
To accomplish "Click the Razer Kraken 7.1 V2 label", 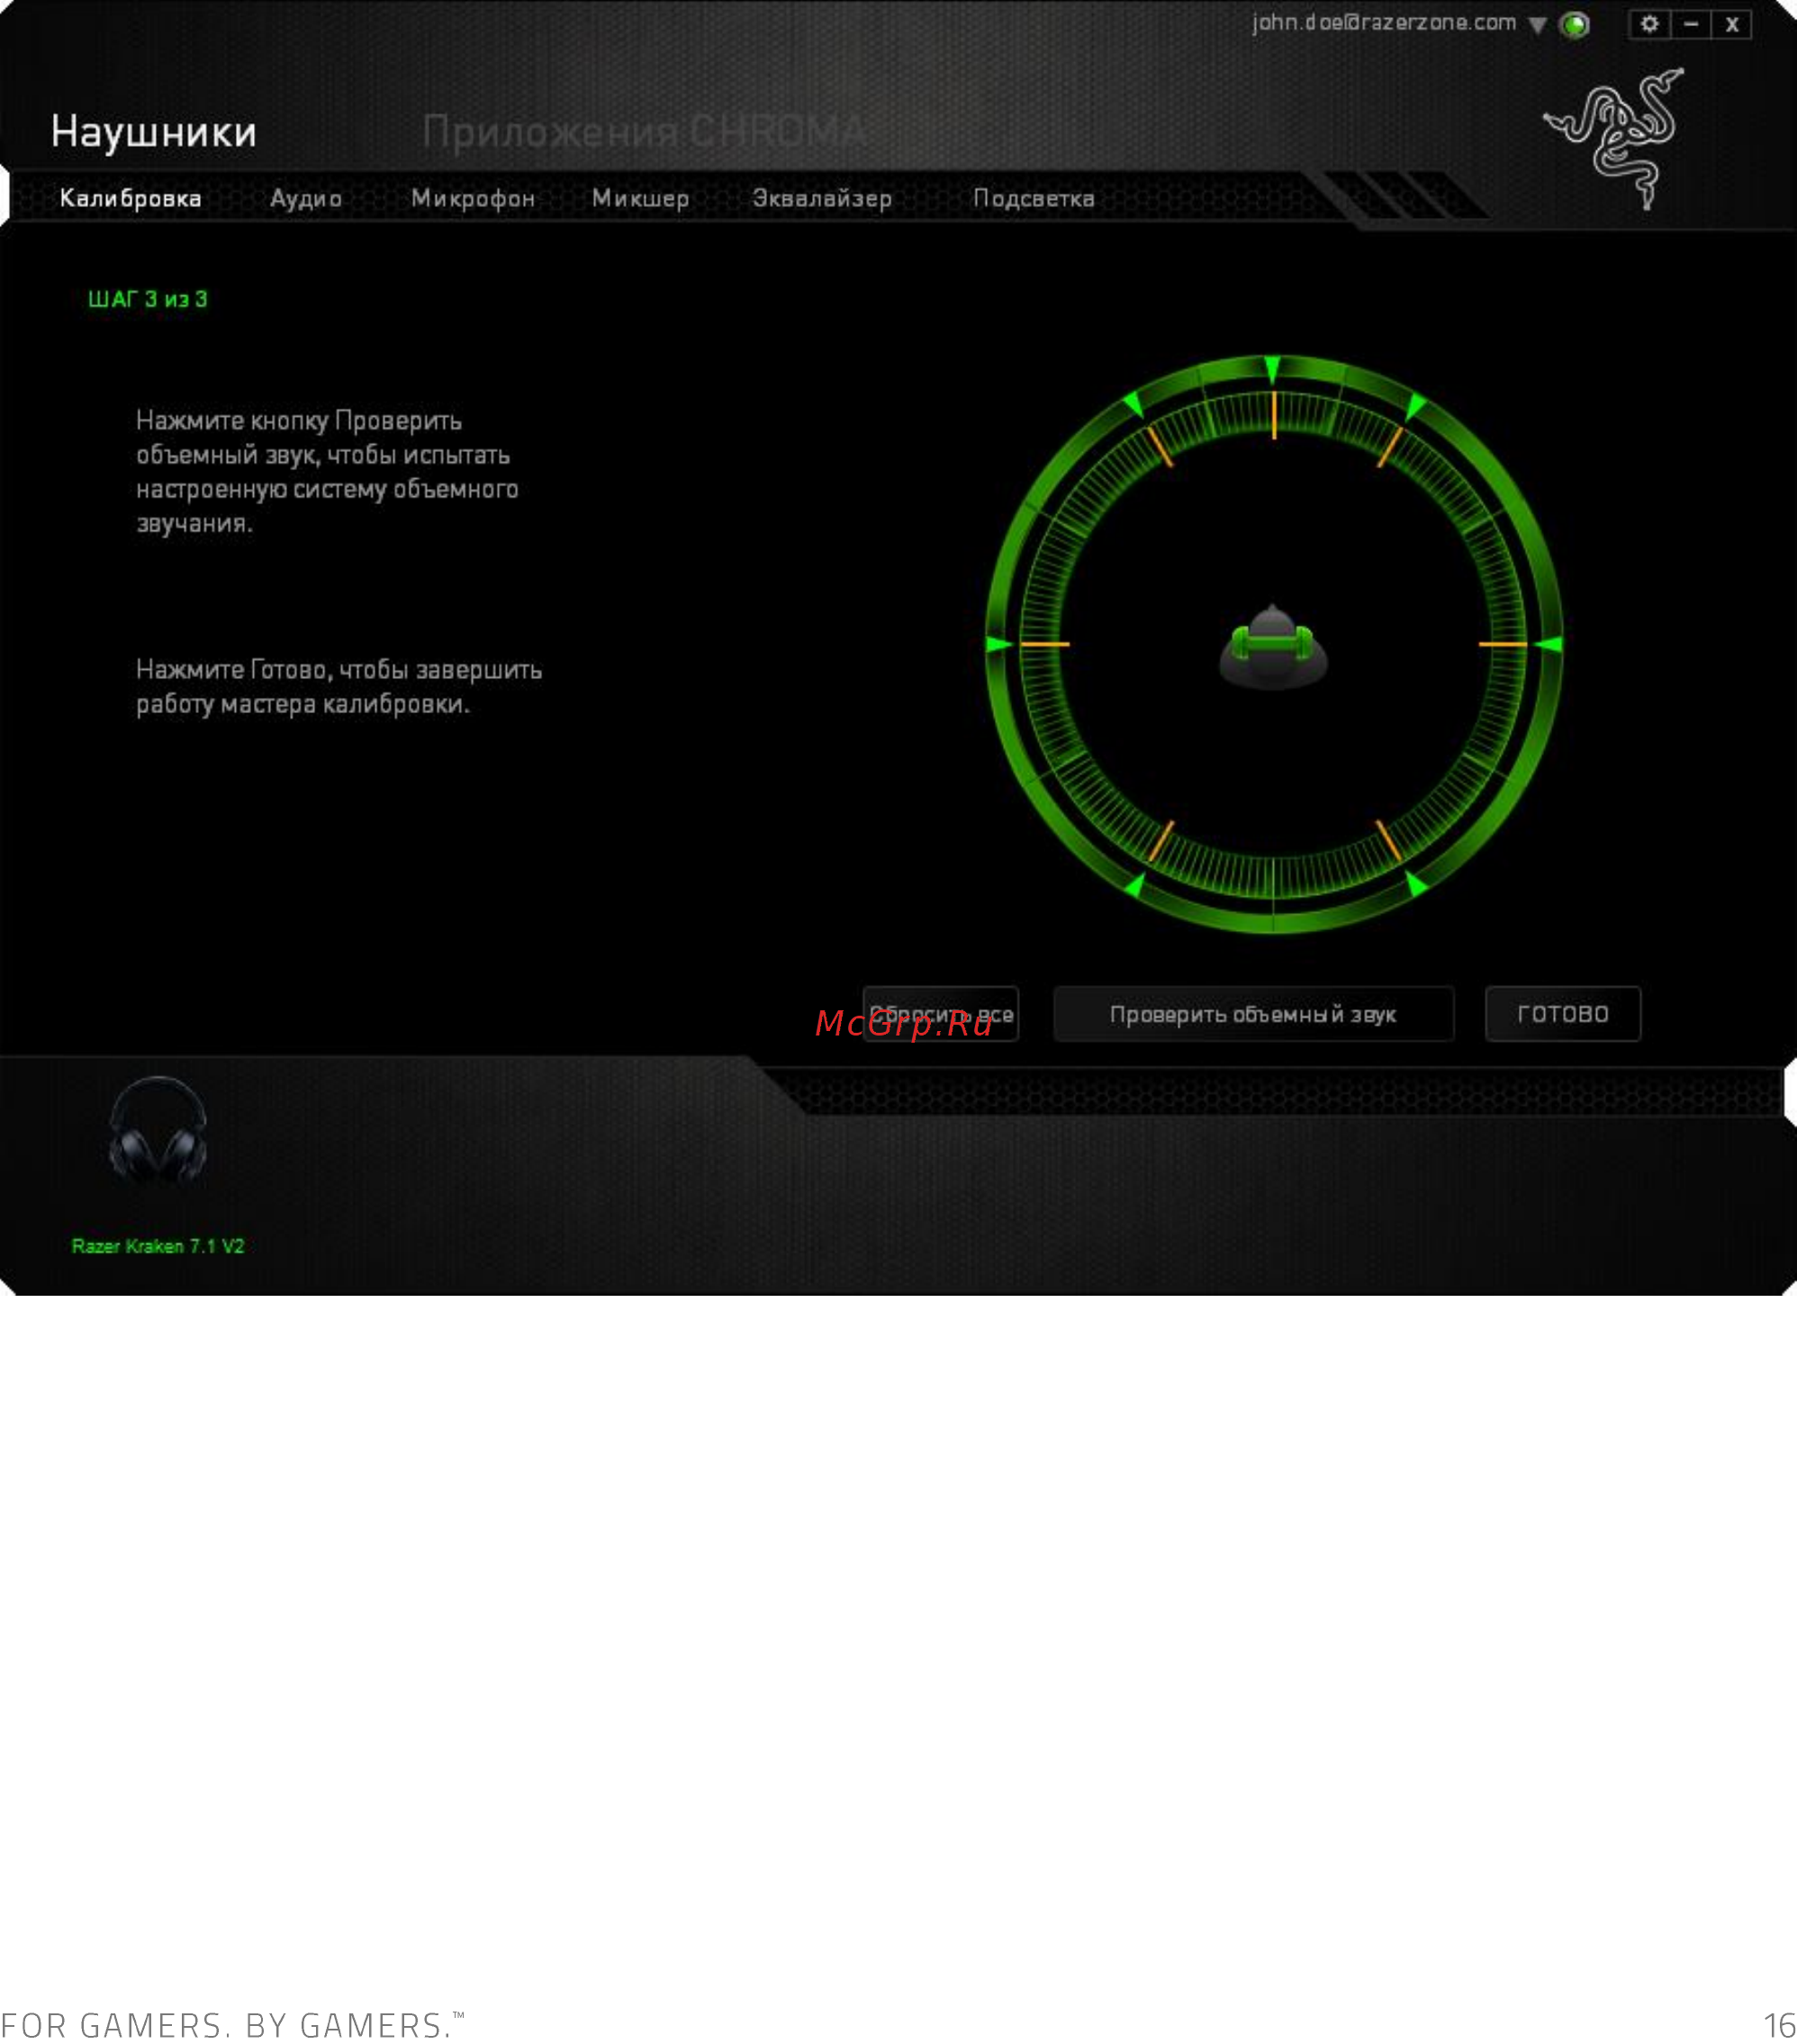I will click(x=158, y=1246).
